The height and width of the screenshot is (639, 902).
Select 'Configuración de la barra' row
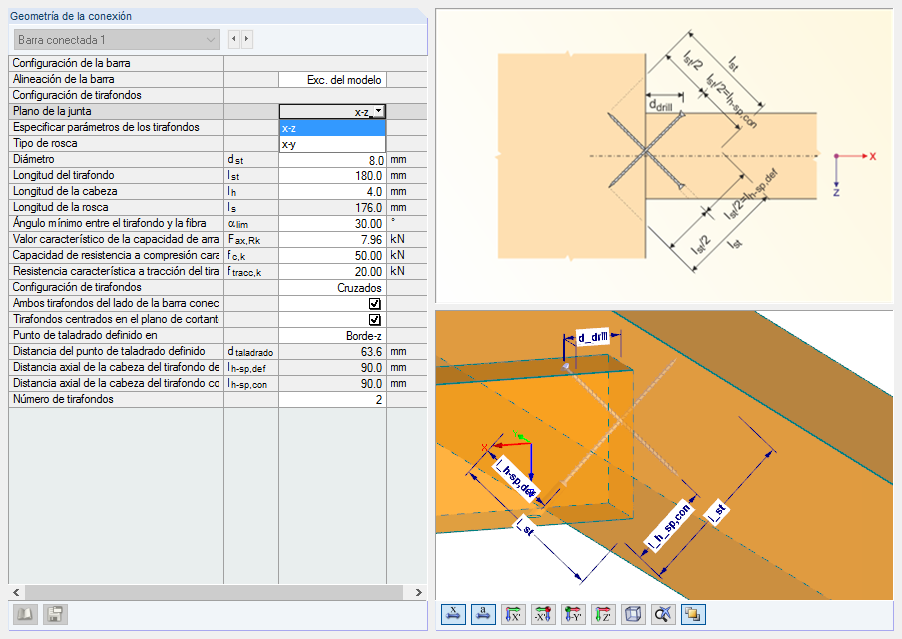point(218,63)
